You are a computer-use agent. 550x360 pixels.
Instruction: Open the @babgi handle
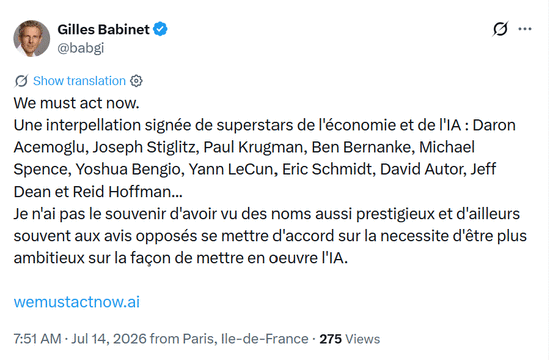(81, 48)
